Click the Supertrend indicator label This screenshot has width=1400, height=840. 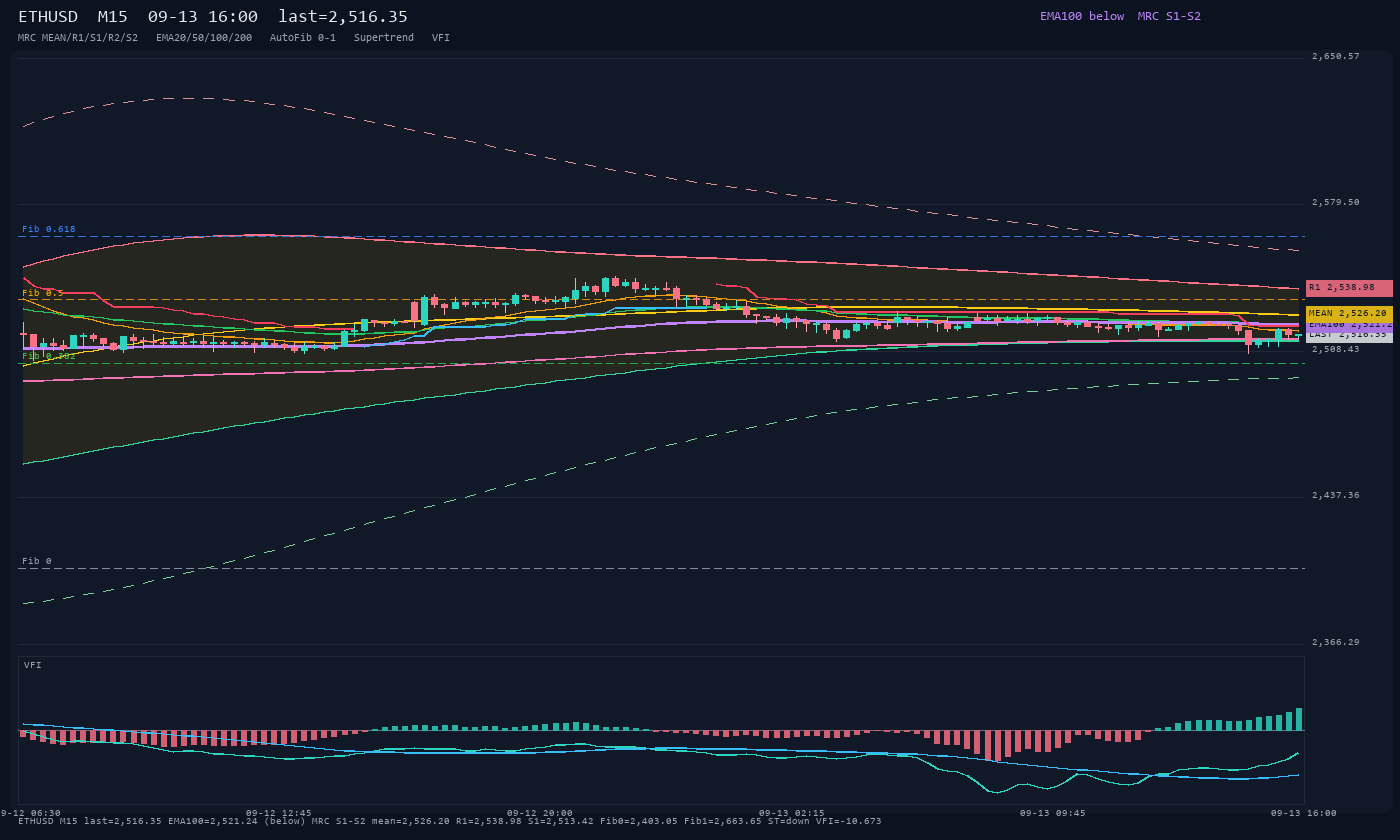point(384,37)
